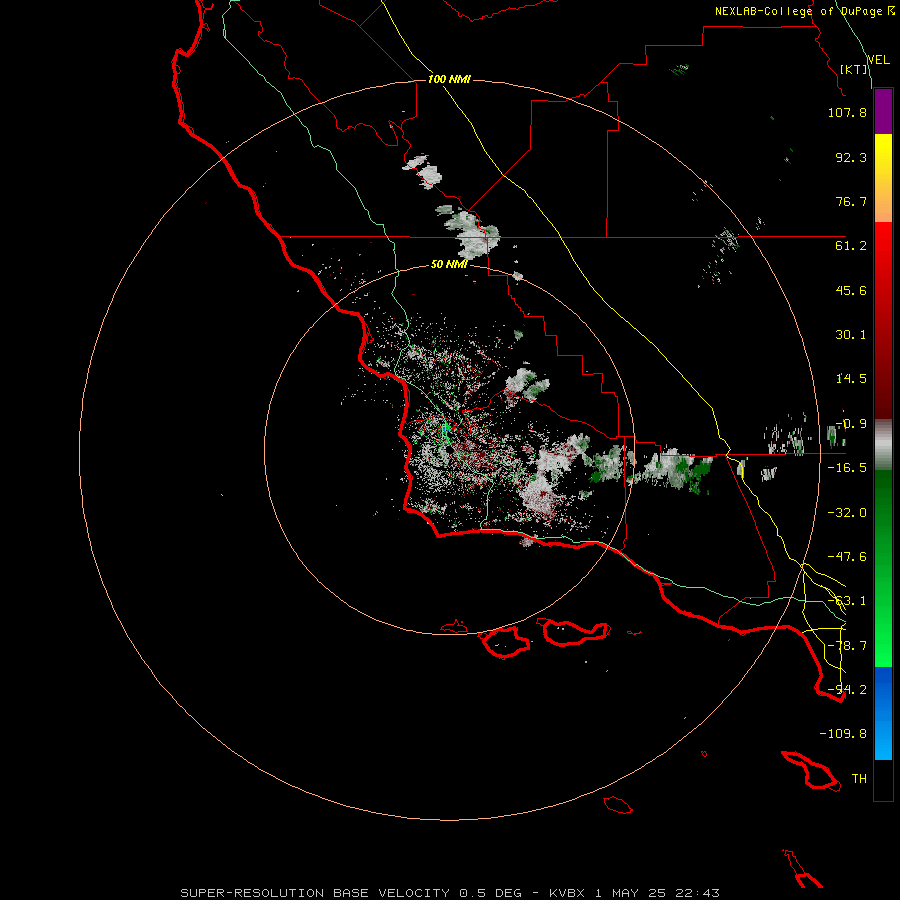Select the 92.3 legend value
The image size is (900, 900).
point(851,157)
